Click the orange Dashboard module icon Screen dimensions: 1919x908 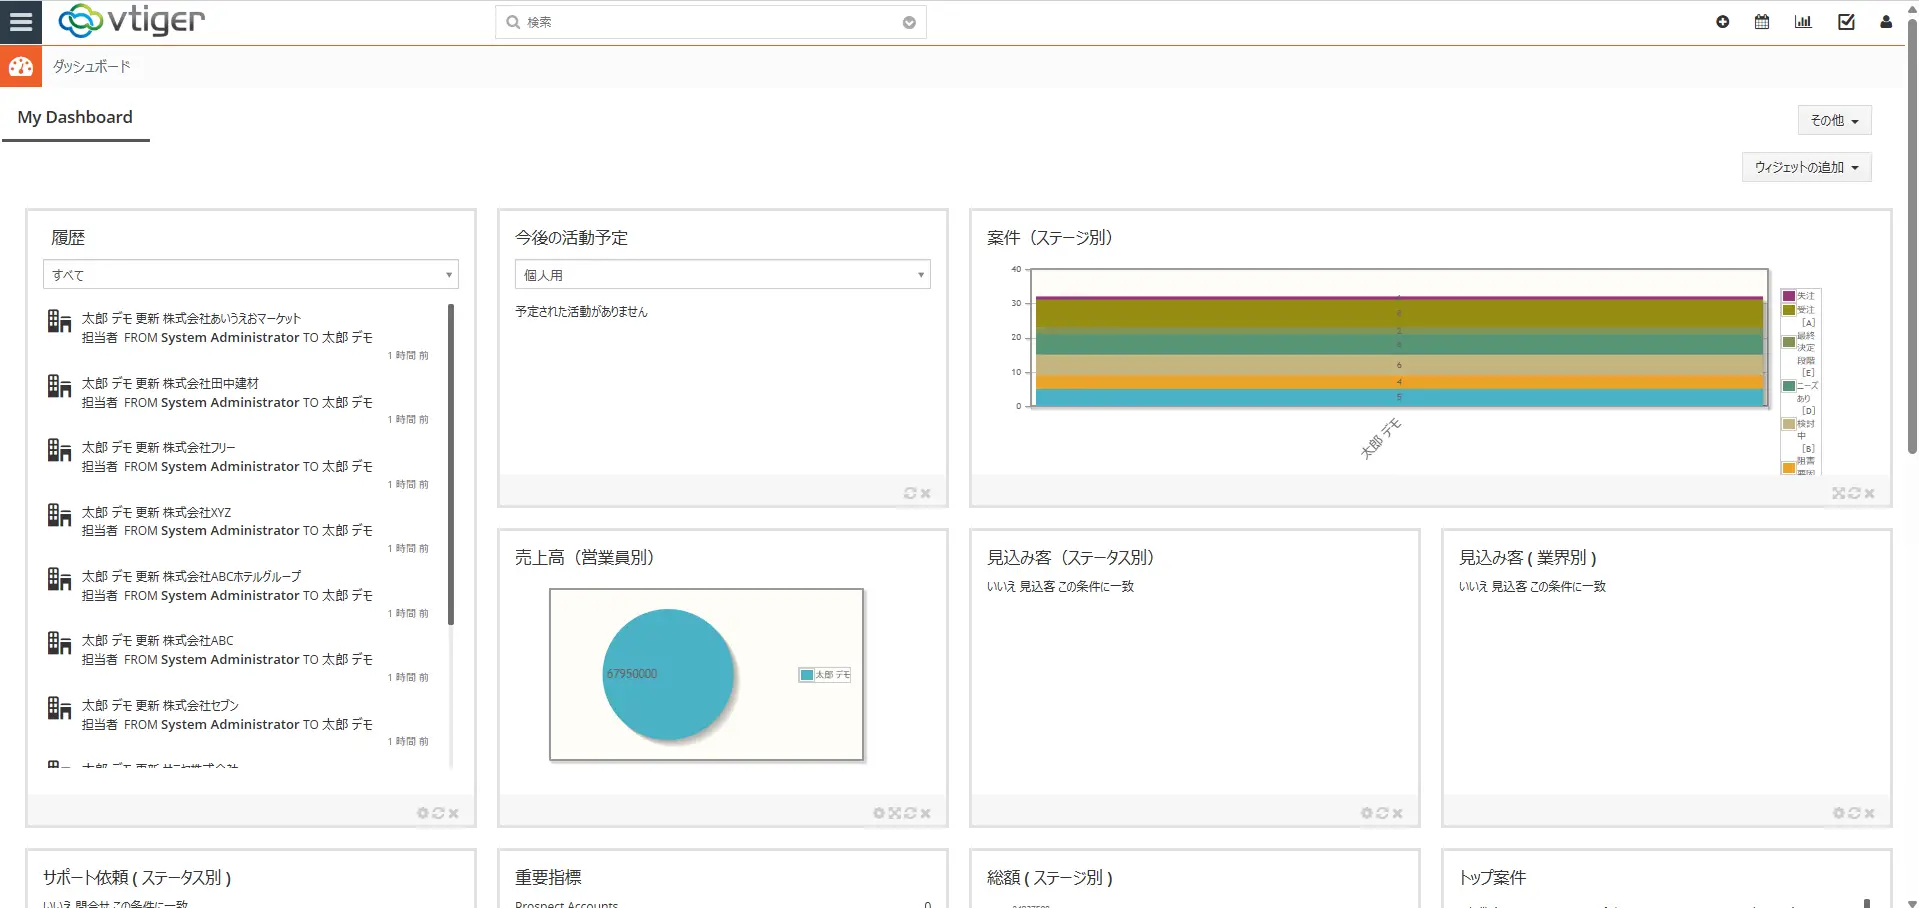(21, 67)
